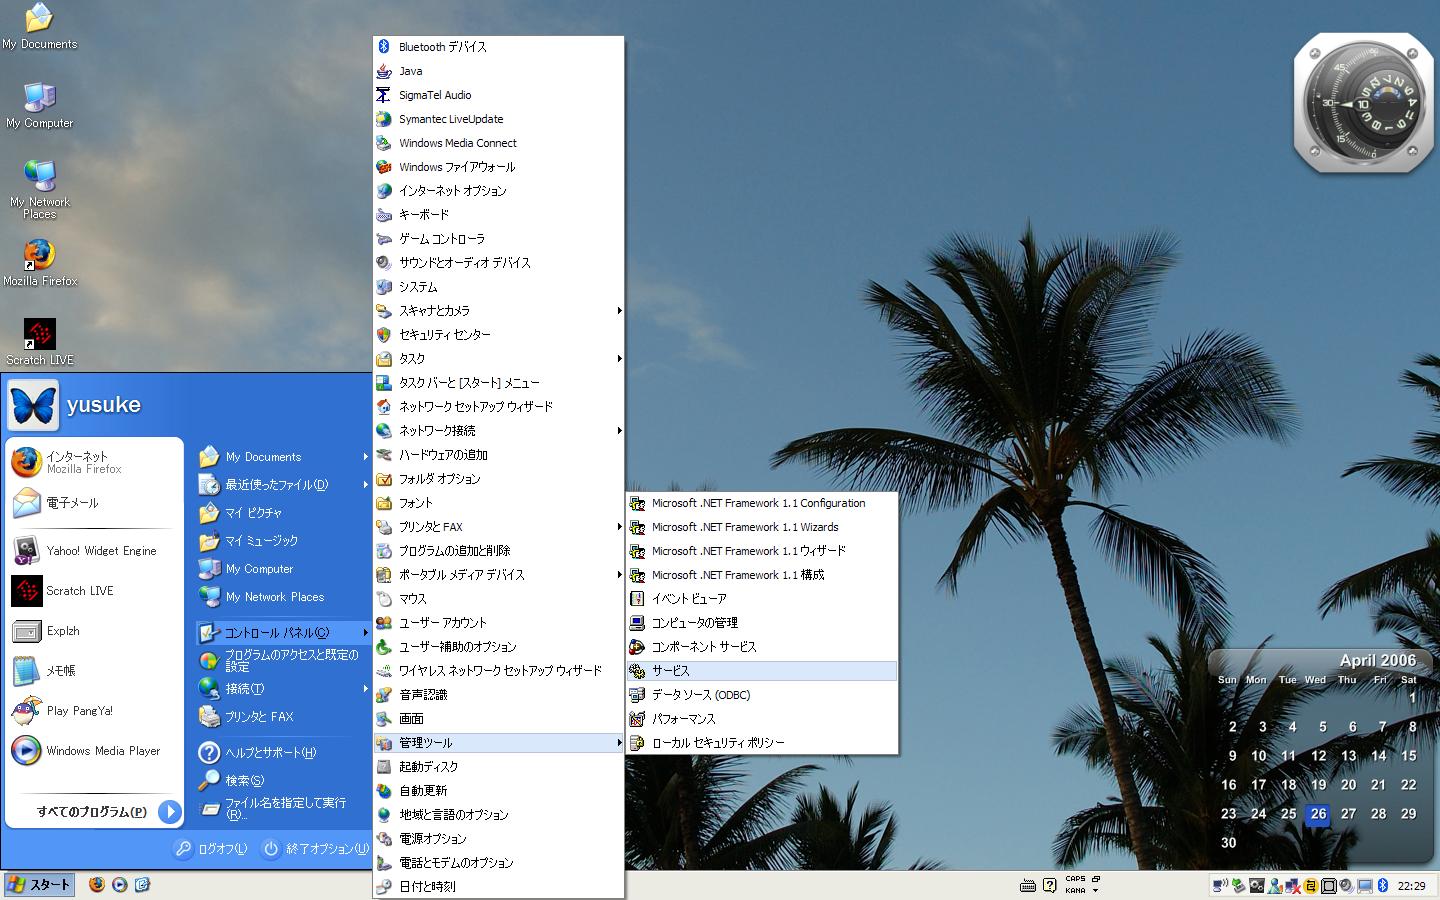Open ファイル名を指定して実行 run command

pyautogui.click(x=283, y=809)
